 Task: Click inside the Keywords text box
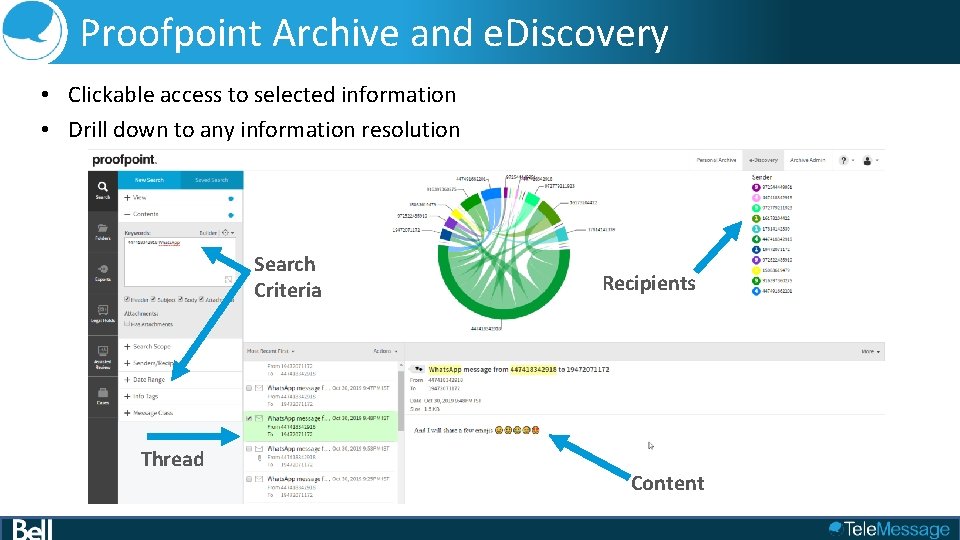179,262
